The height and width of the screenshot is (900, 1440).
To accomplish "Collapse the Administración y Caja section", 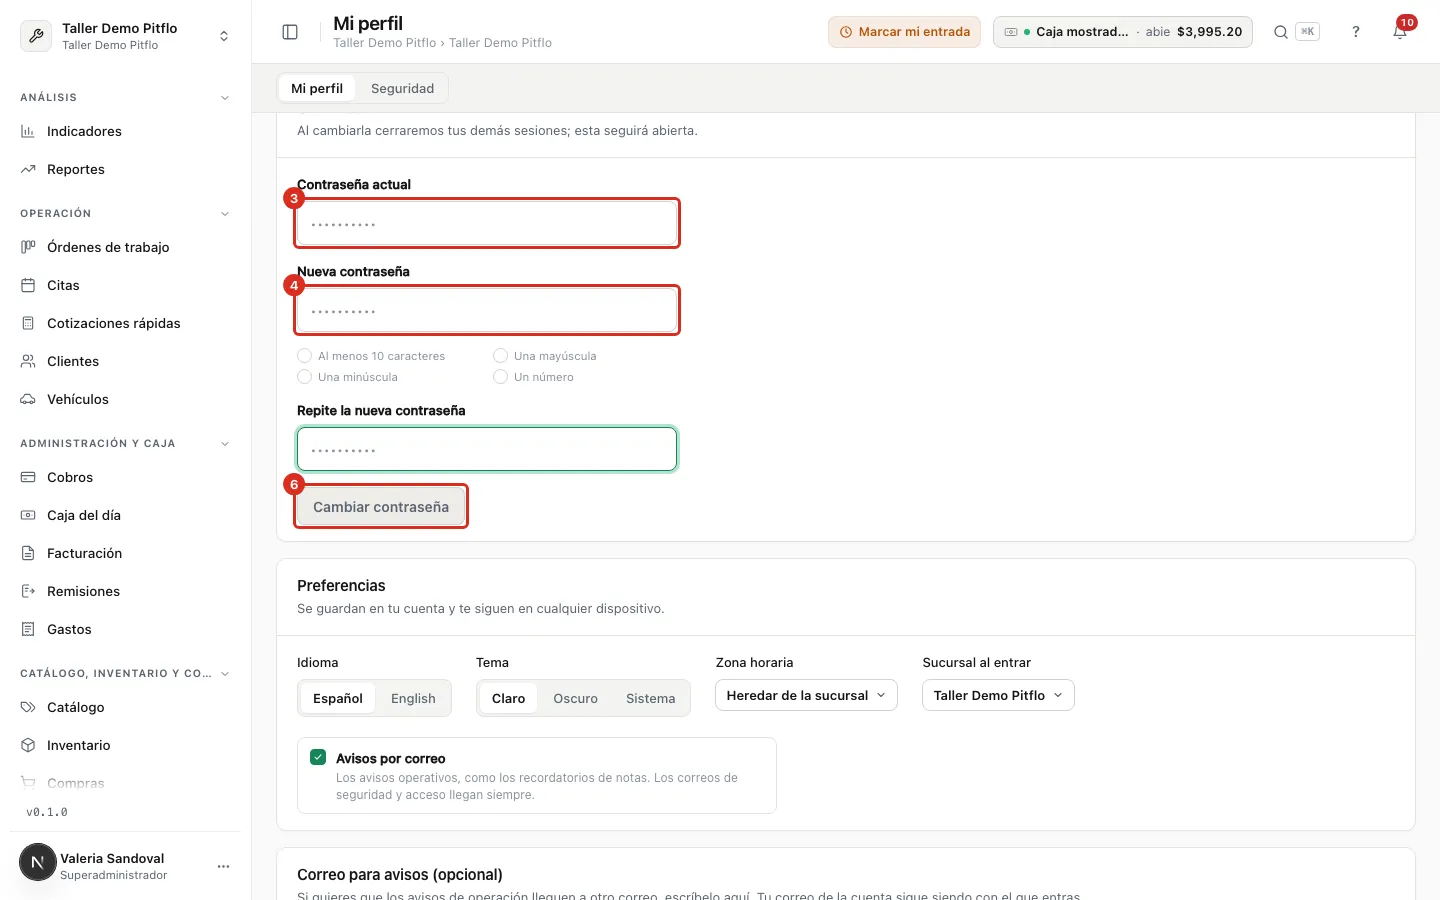I will [x=225, y=444].
